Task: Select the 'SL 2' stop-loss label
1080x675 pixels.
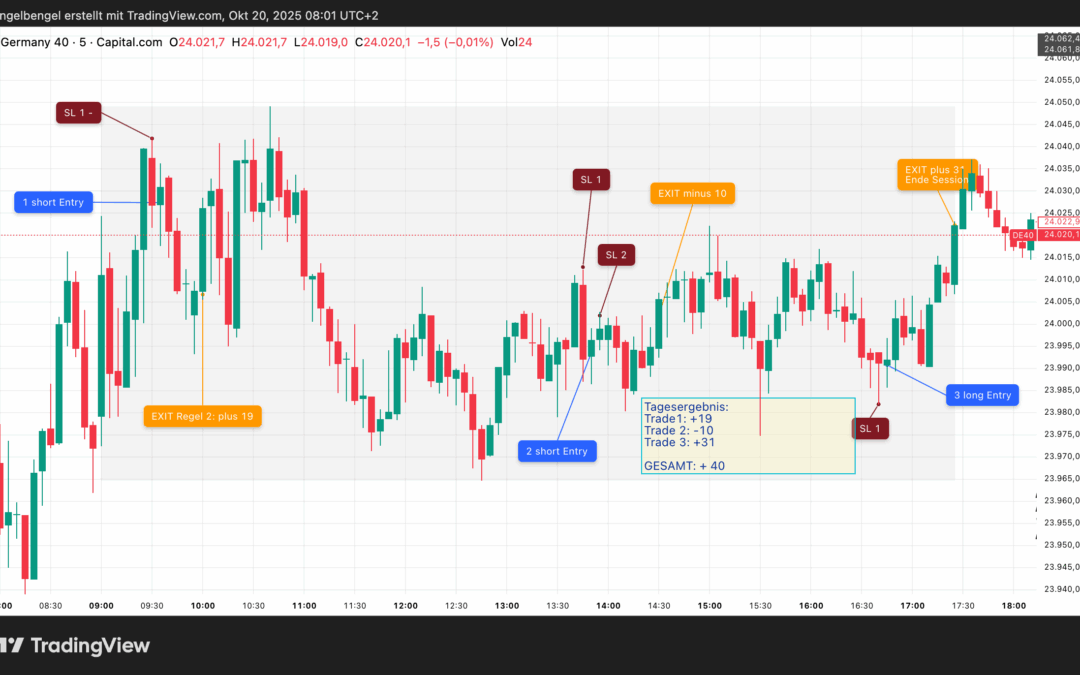Action: pos(616,255)
